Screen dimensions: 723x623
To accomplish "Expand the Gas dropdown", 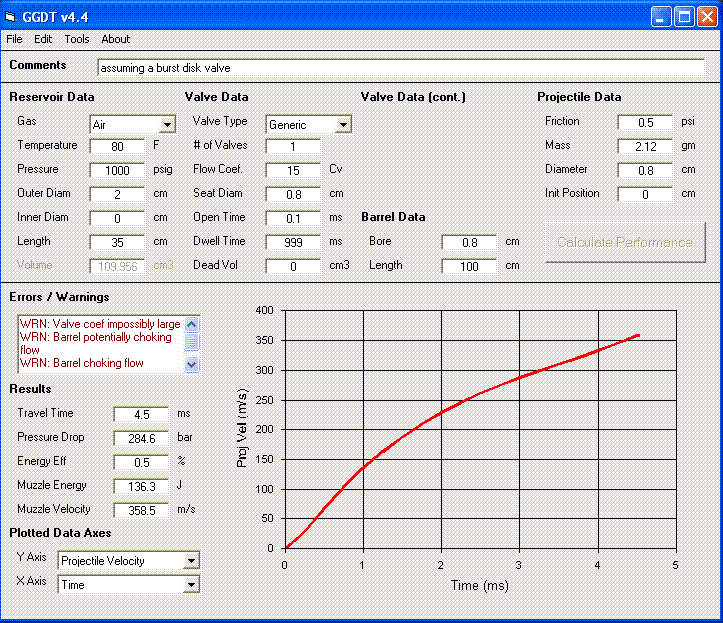I will click(x=166, y=125).
